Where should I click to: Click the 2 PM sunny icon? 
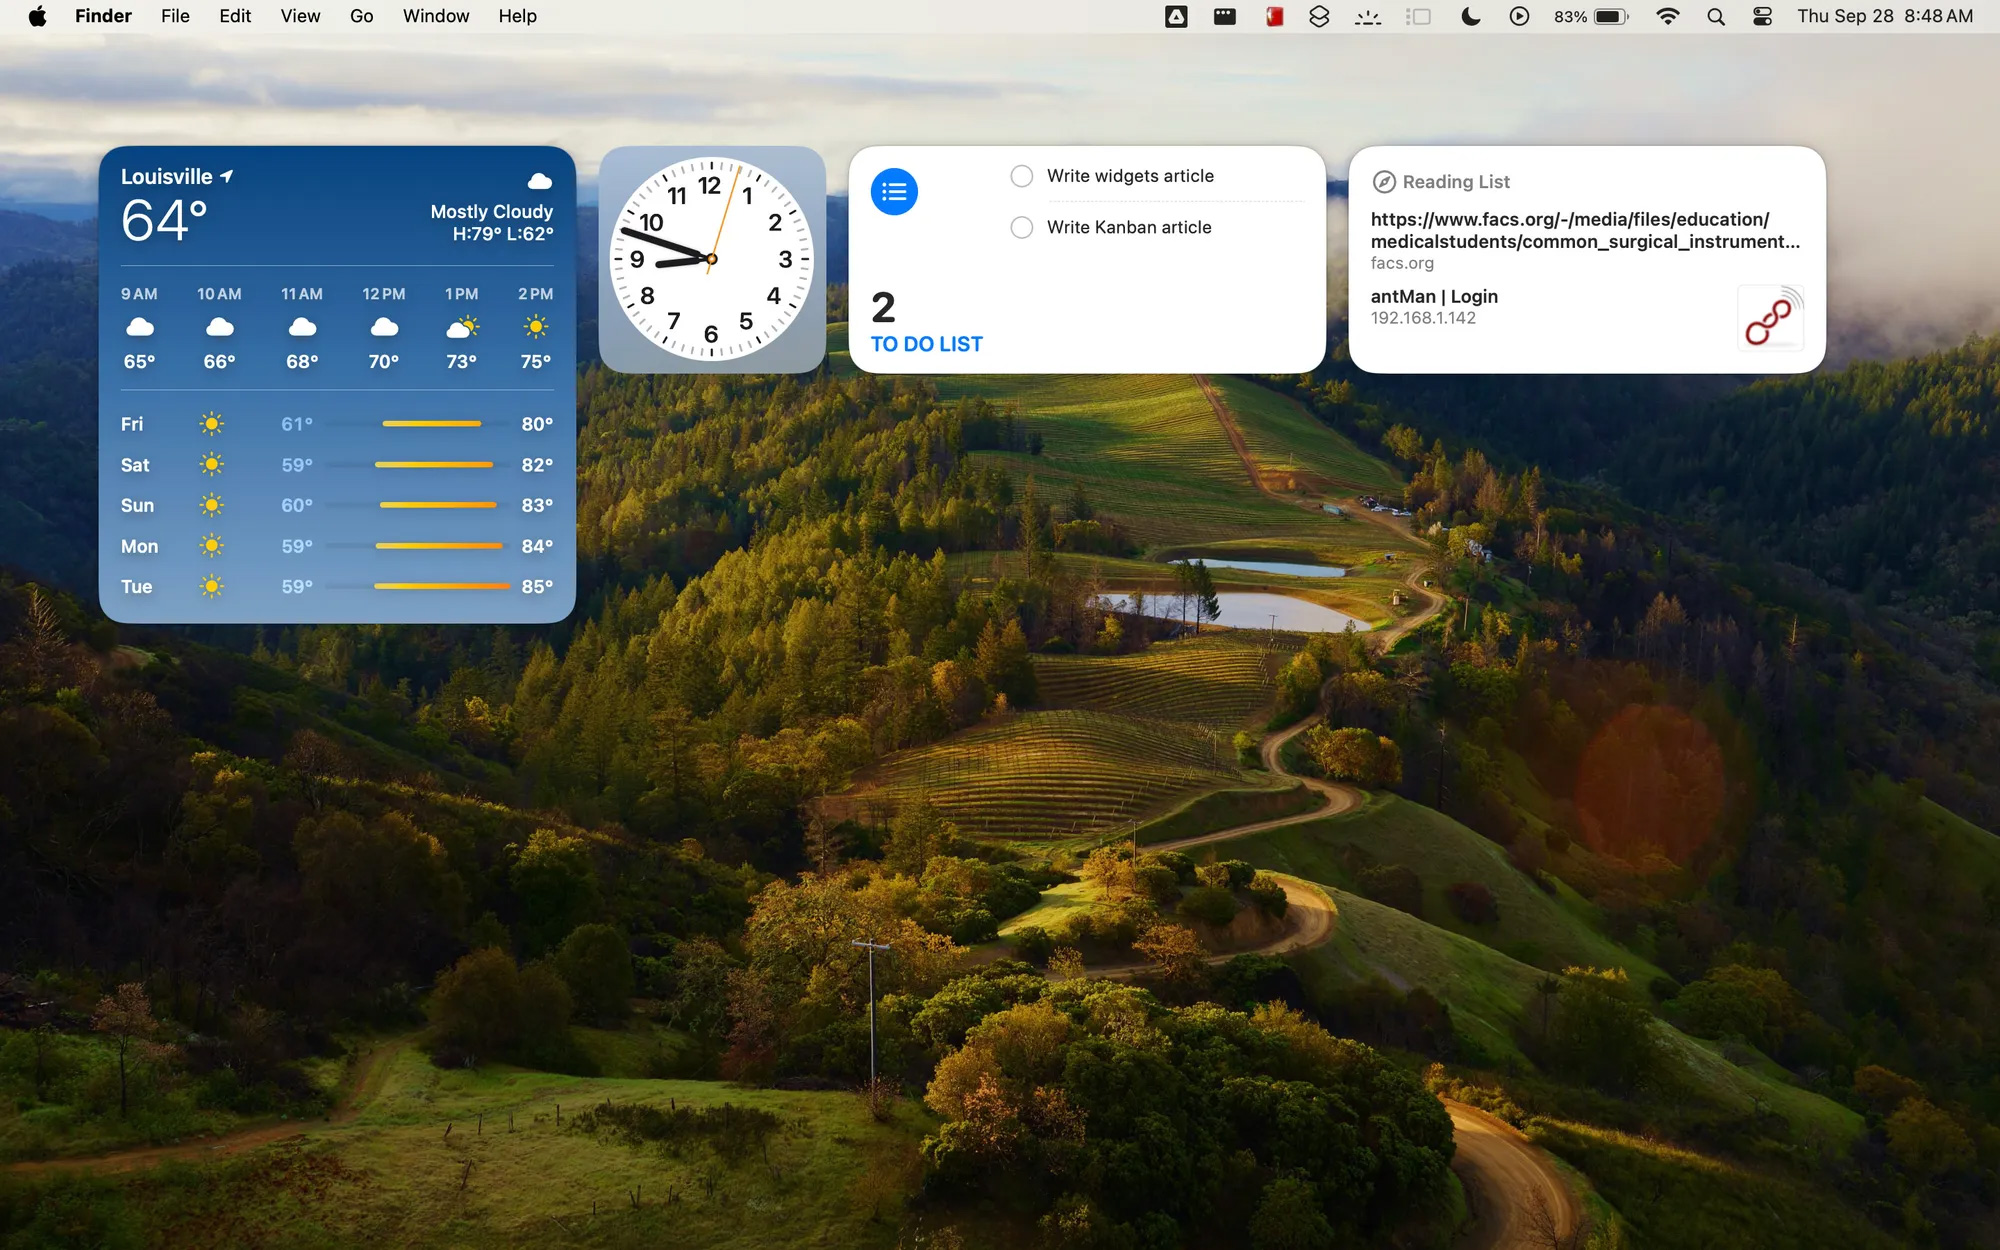pyautogui.click(x=536, y=326)
